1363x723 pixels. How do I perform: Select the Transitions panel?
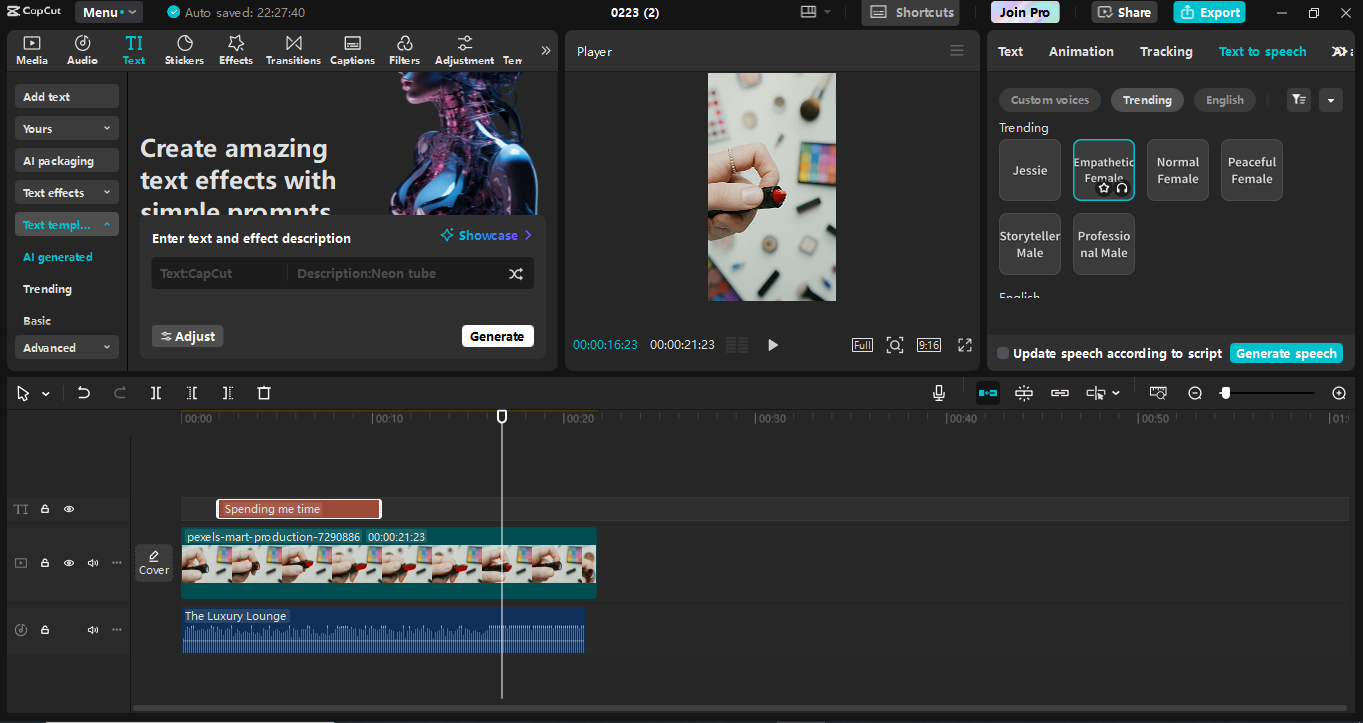click(293, 48)
